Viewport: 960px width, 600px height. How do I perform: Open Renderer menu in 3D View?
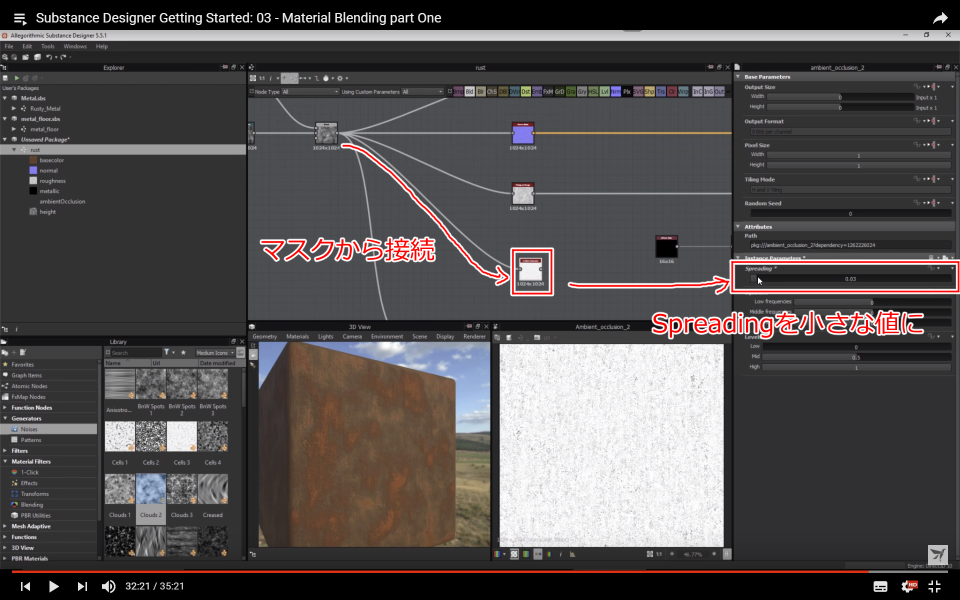(x=474, y=337)
